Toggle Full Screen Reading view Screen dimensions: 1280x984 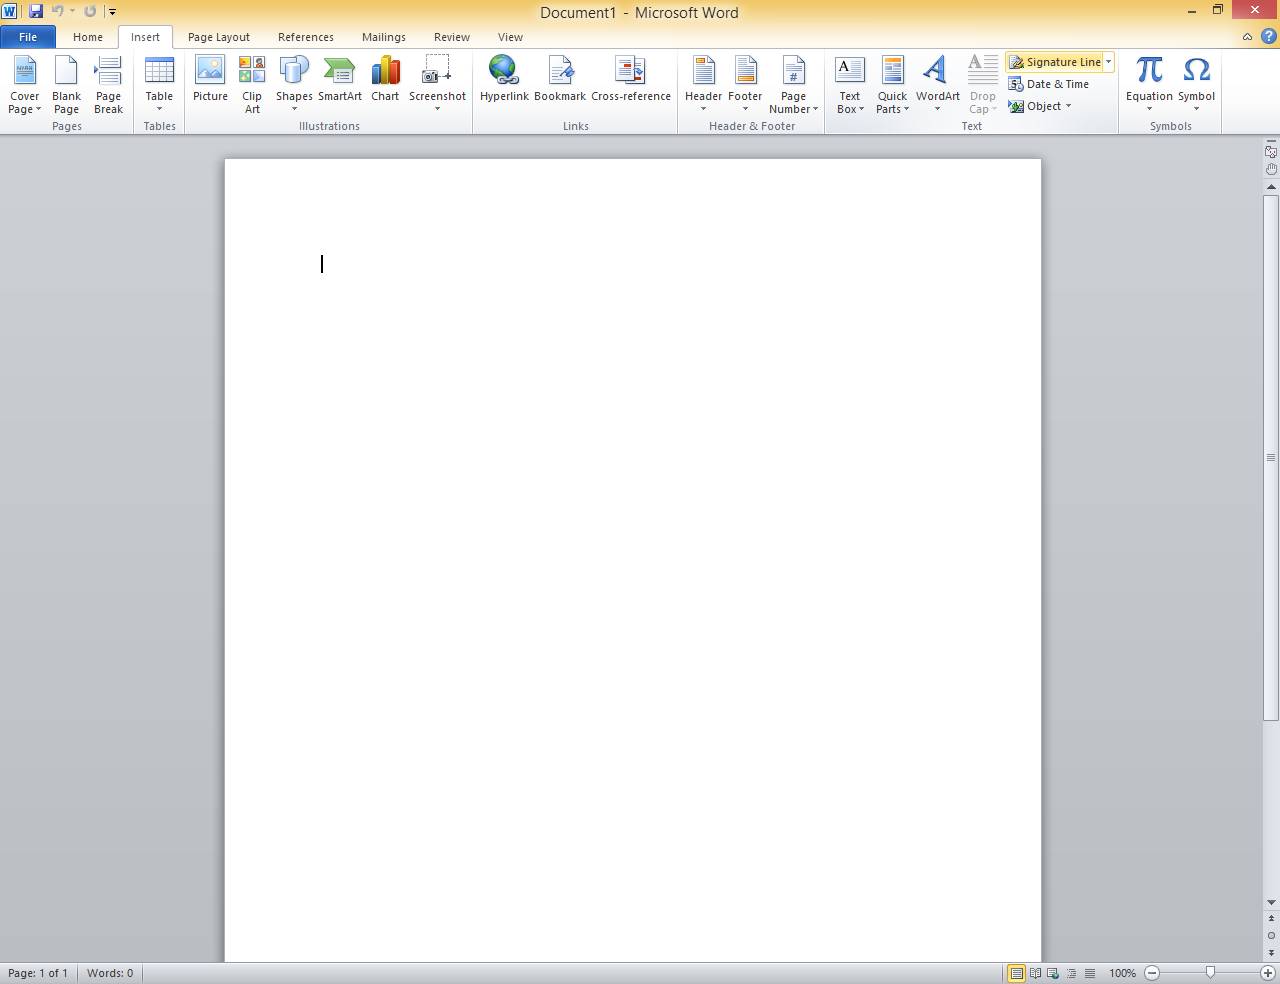click(1035, 973)
